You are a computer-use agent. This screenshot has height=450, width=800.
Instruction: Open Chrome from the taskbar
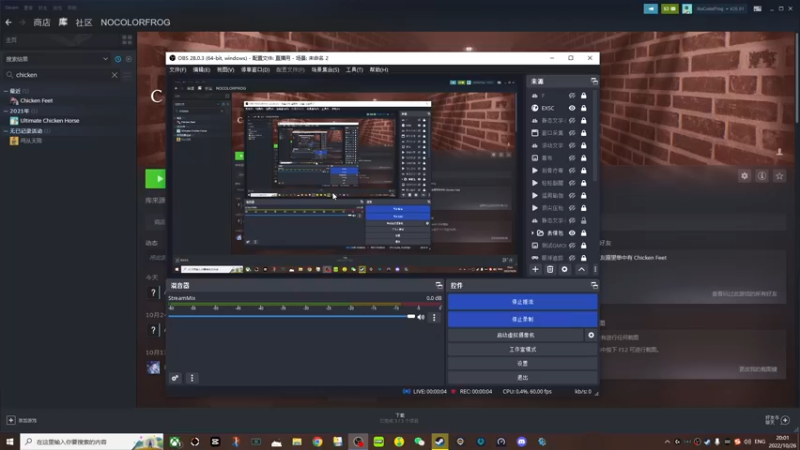click(317, 441)
